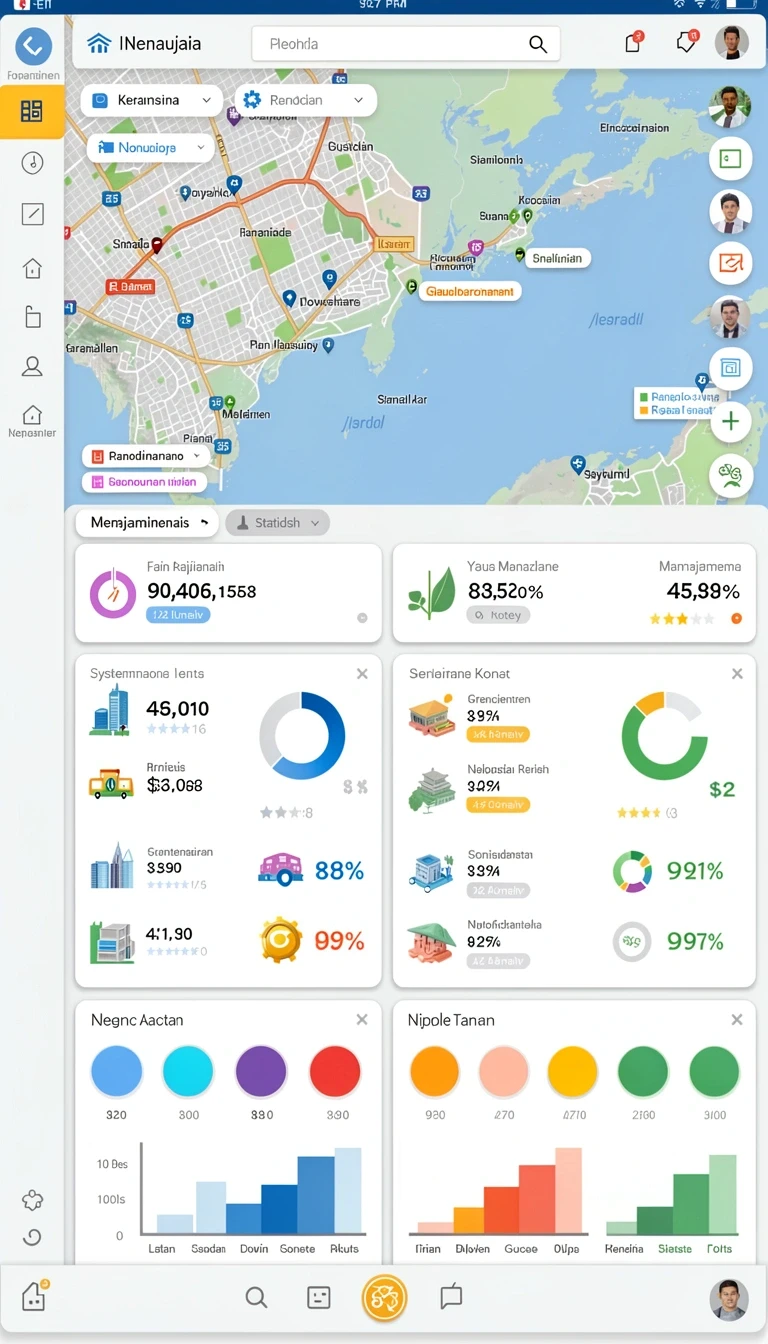768x1344 pixels.
Task: Open the Nonuoioja dropdown on map
Action: pyautogui.click(x=150, y=148)
